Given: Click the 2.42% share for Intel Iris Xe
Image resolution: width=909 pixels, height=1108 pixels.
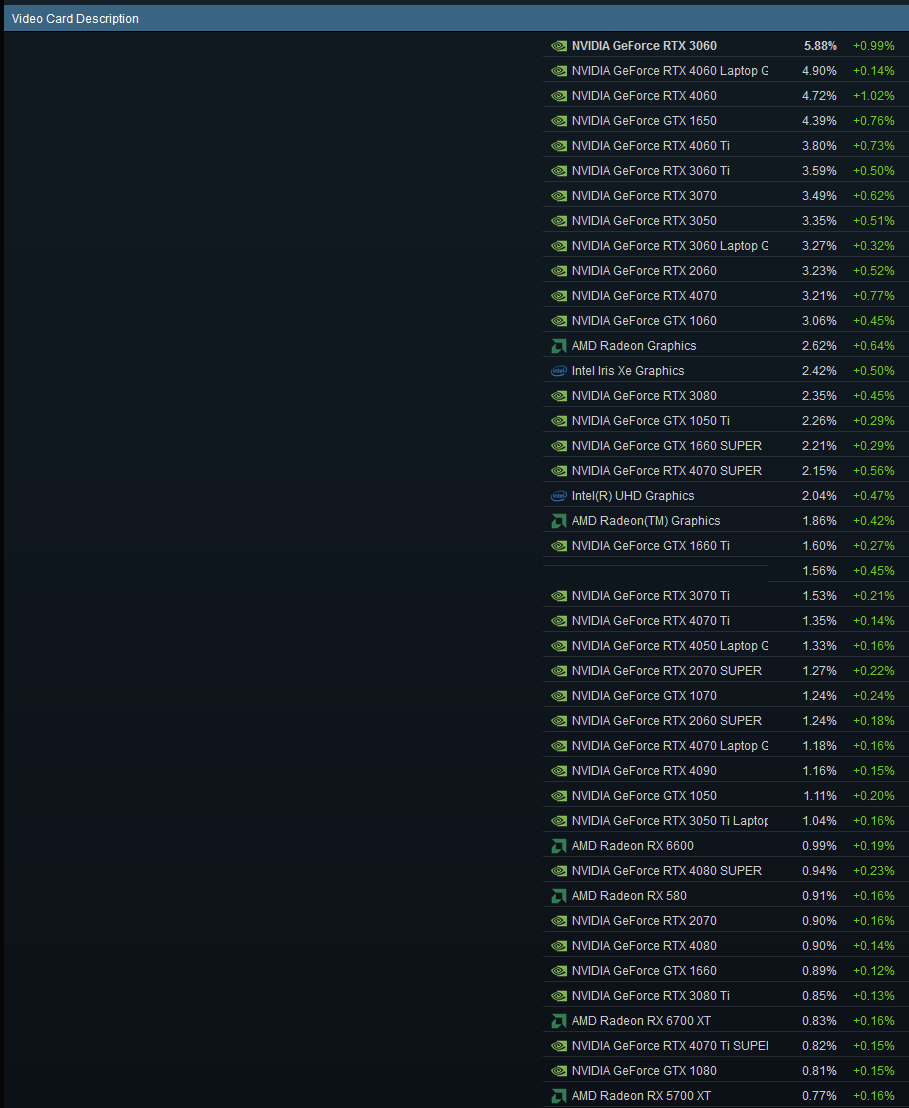Looking at the screenshot, I should (819, 371).
